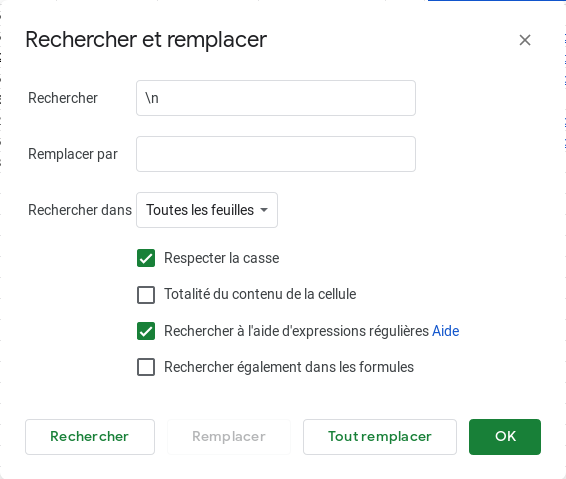Viewport: 566px width, 479px height.
Task: Click the Rechercher text field containing \n
Action: pyautogui.click(x=276, y=98)
